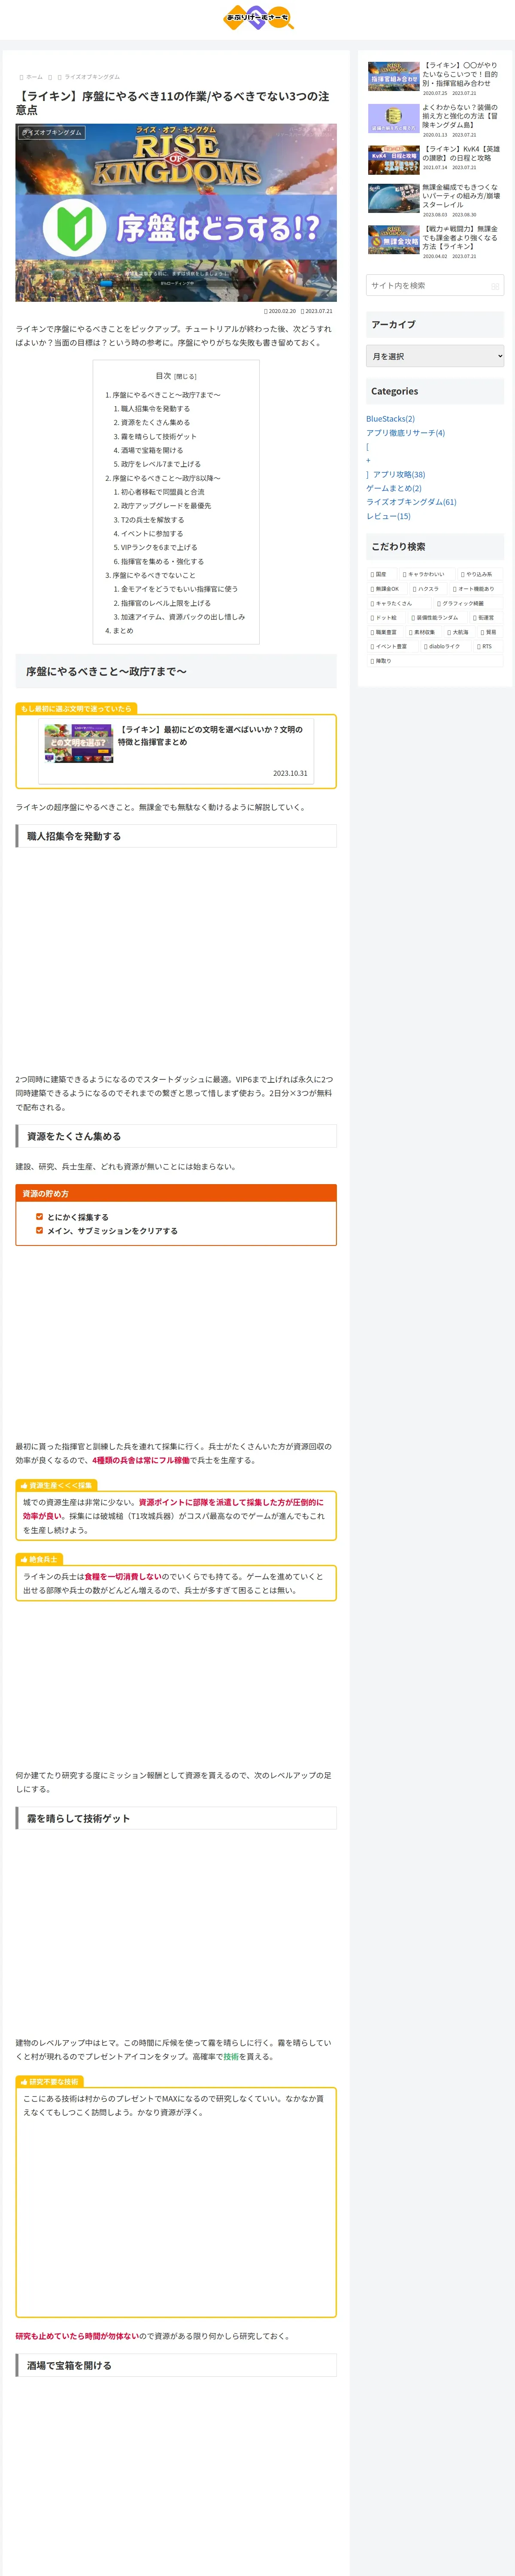Jump to 霧を晴らして技術ゲット in contents
Viewport: 515px width, 2576px height.
(159, 437)
